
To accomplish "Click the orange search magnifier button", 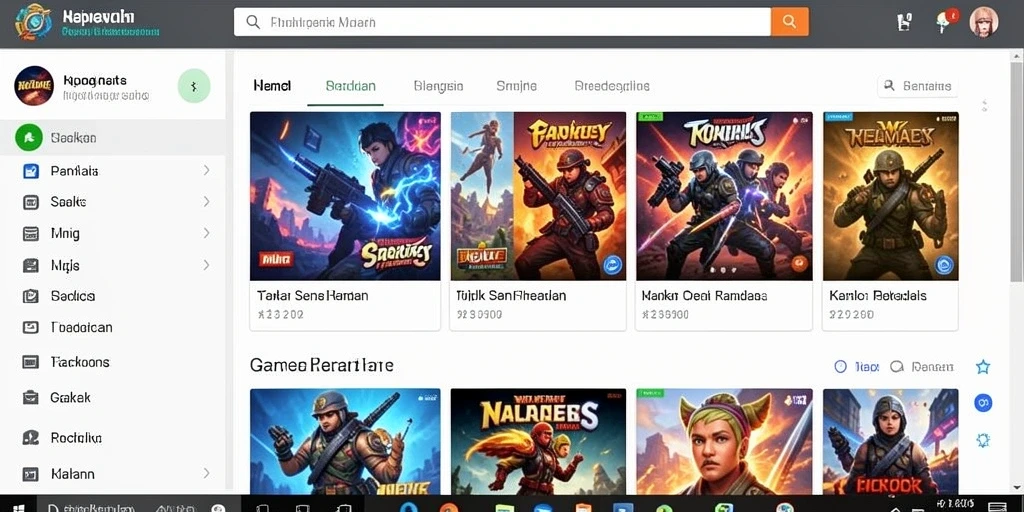I will pos(790,22).
